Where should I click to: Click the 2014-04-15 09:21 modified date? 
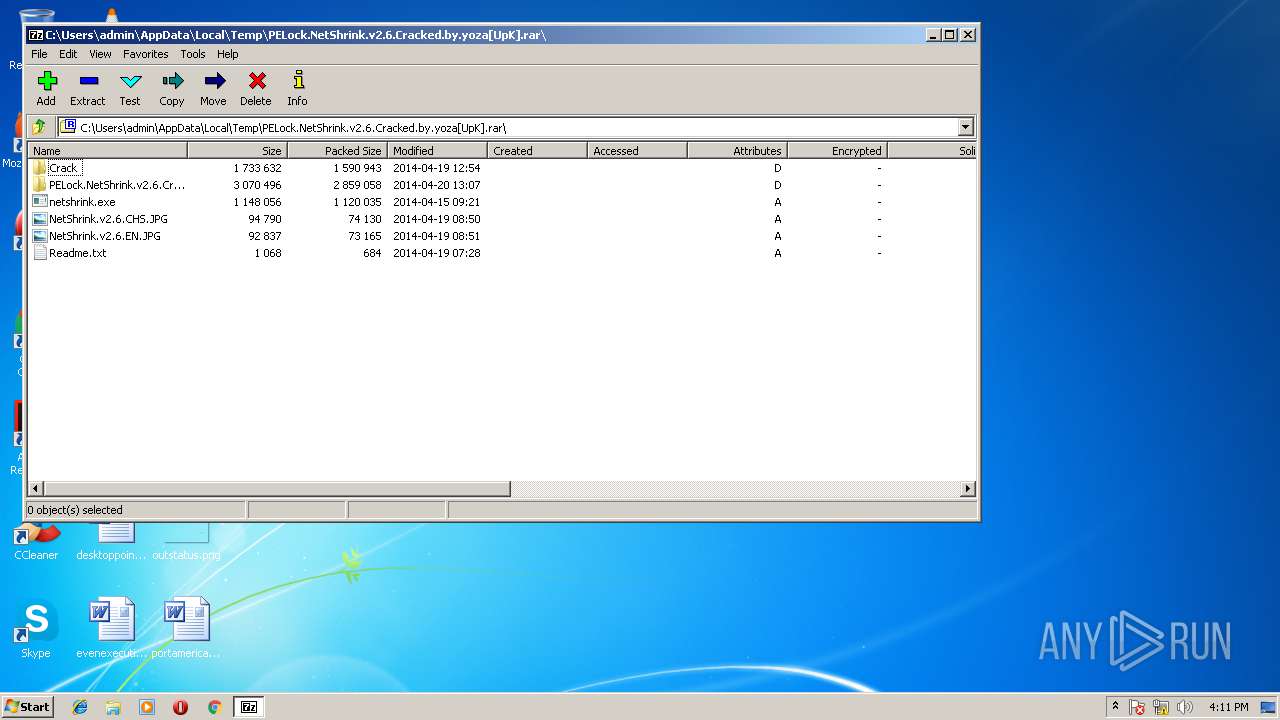point(436,202)
